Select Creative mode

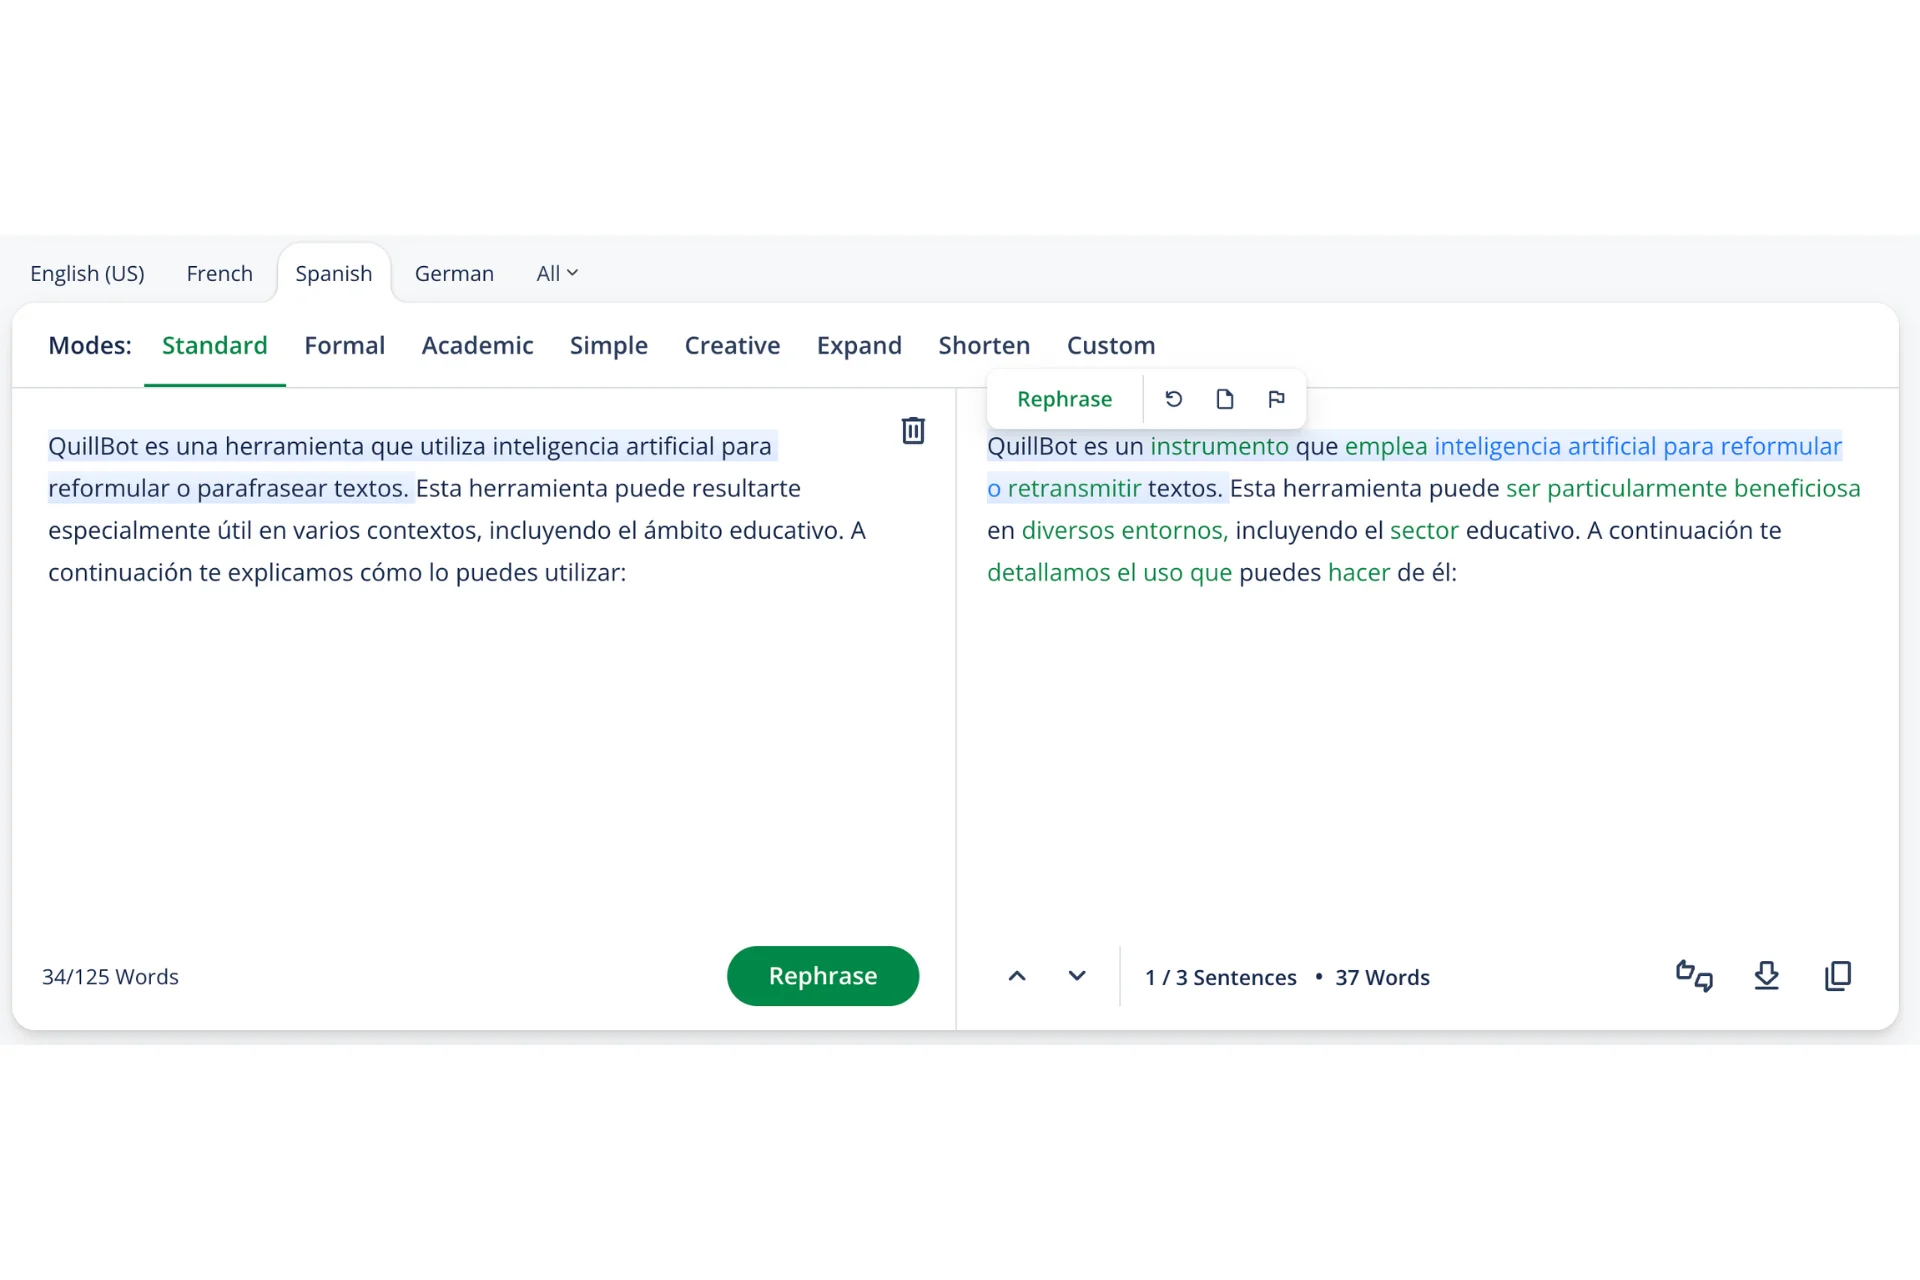(732, 345)
